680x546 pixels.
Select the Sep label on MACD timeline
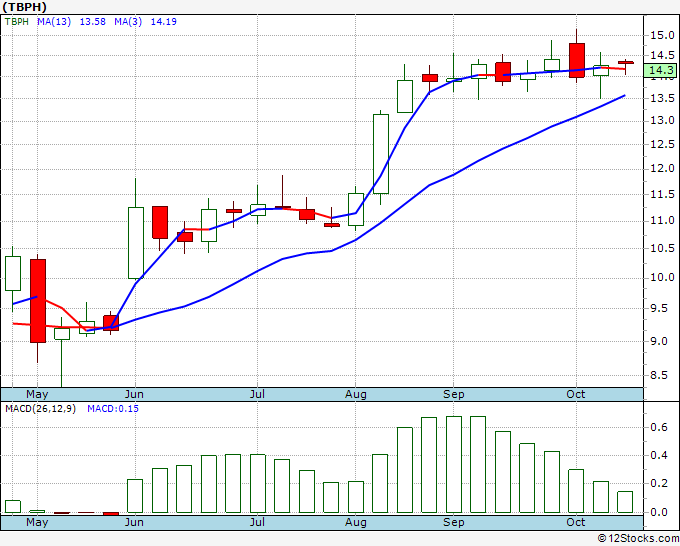point(454,522)
